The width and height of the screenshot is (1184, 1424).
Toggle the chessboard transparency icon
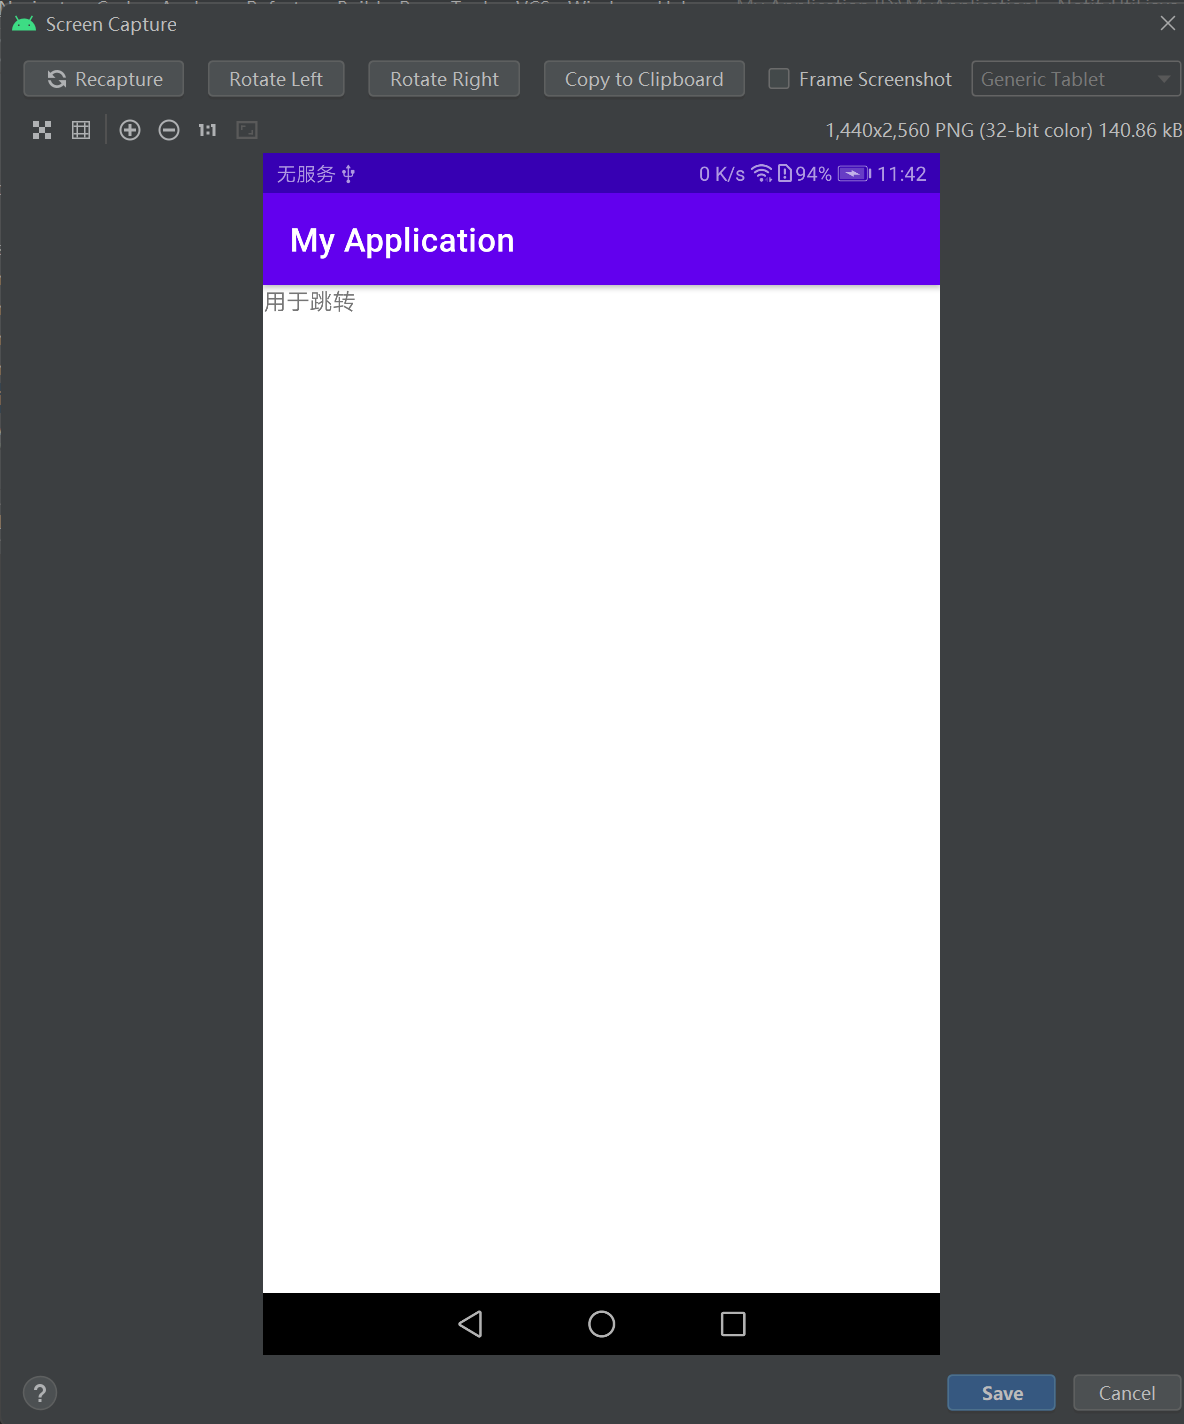pyautogui.click(x=42, y=130)
